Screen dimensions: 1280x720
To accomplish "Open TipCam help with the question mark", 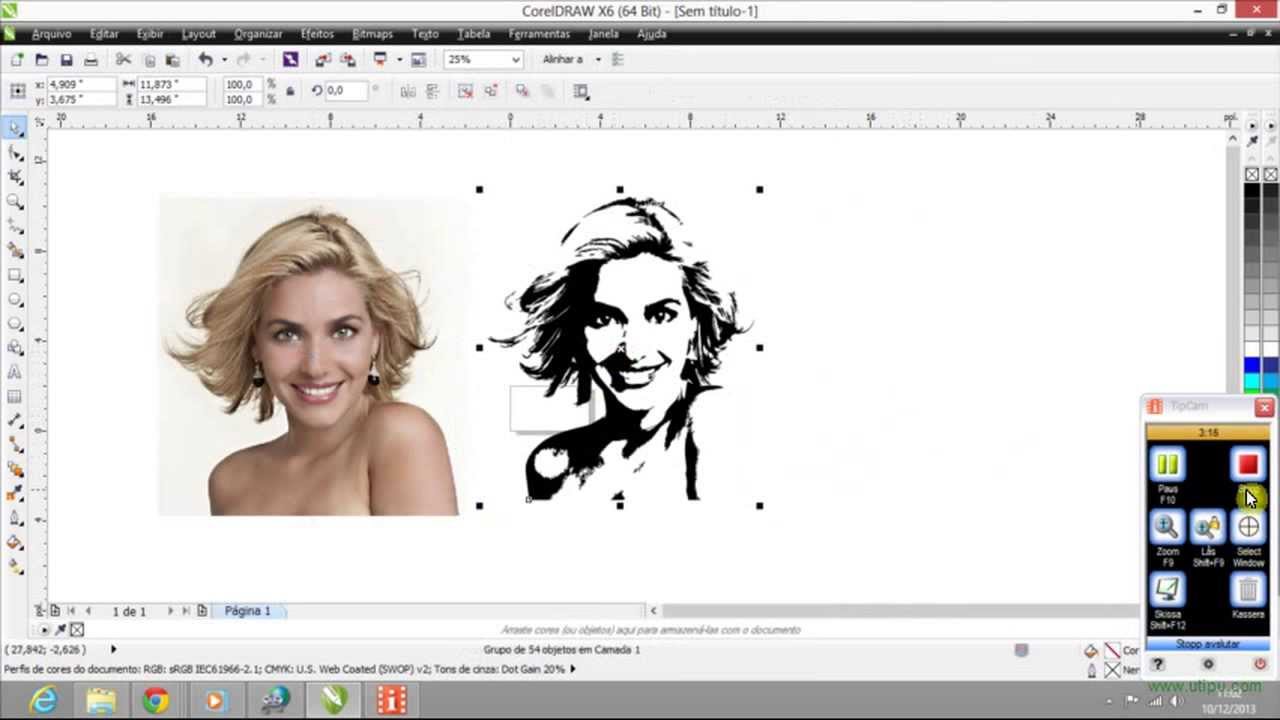I will 1158,665.
